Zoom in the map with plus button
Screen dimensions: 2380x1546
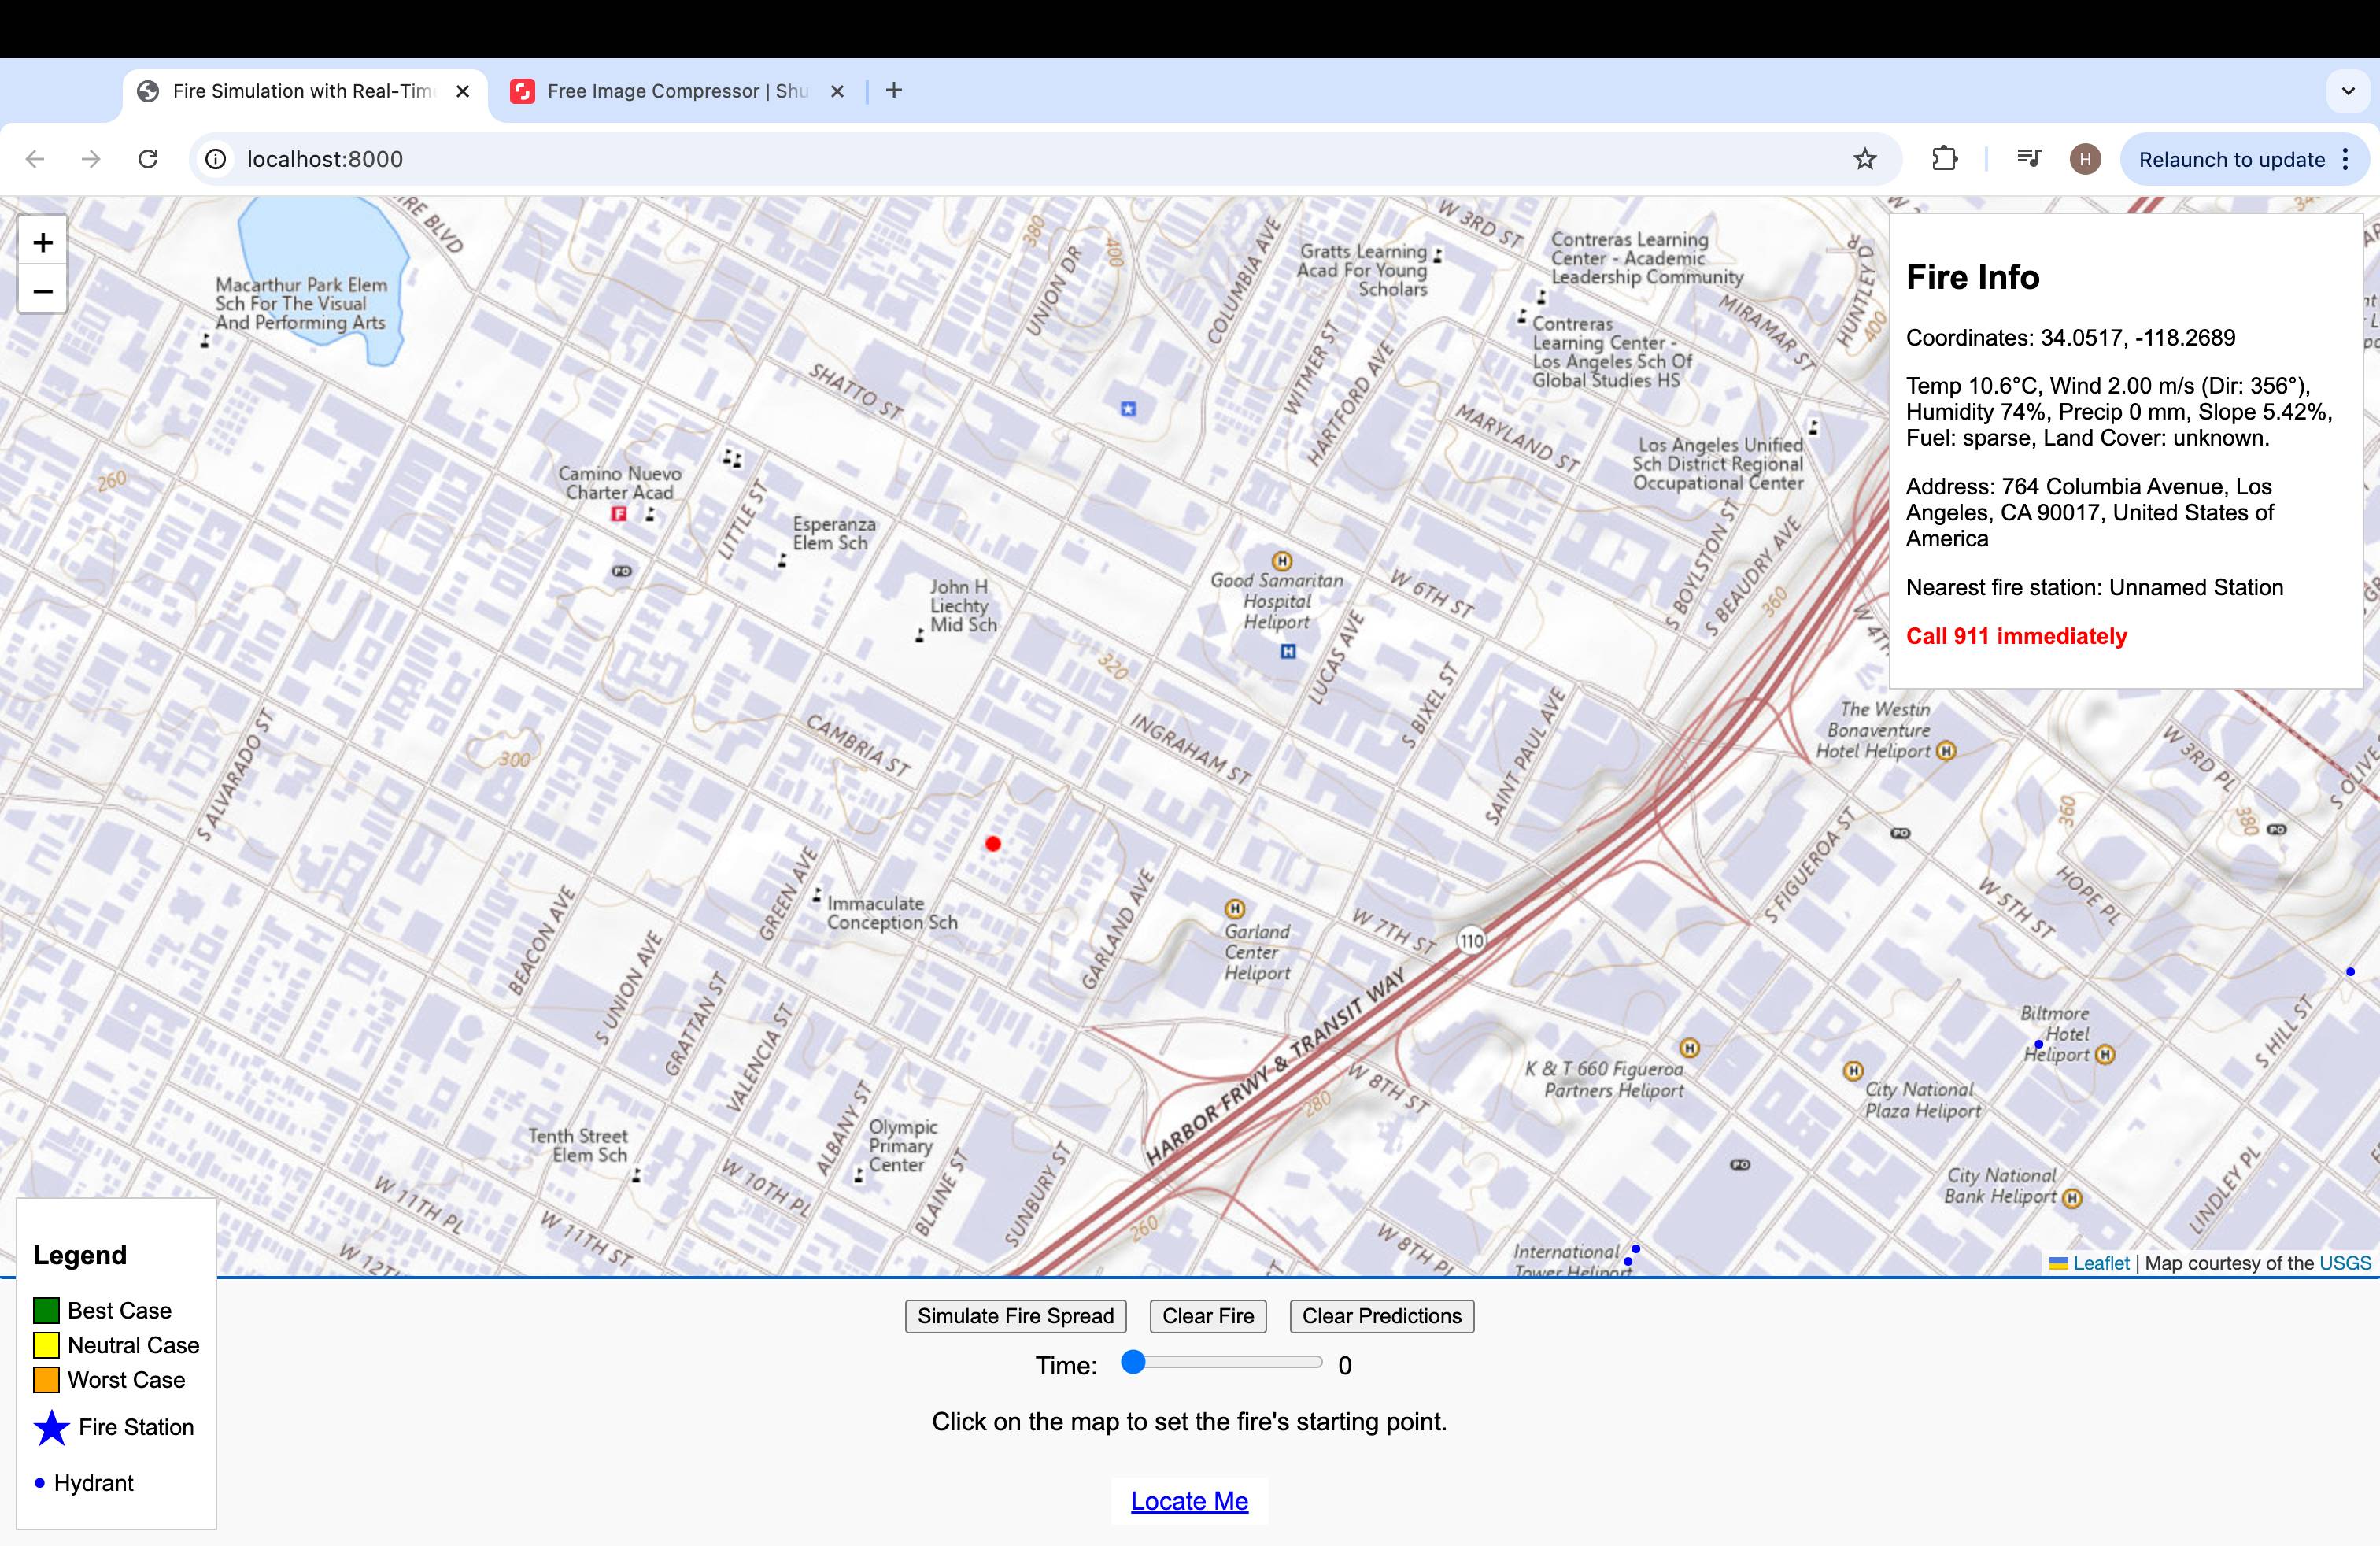42,242
